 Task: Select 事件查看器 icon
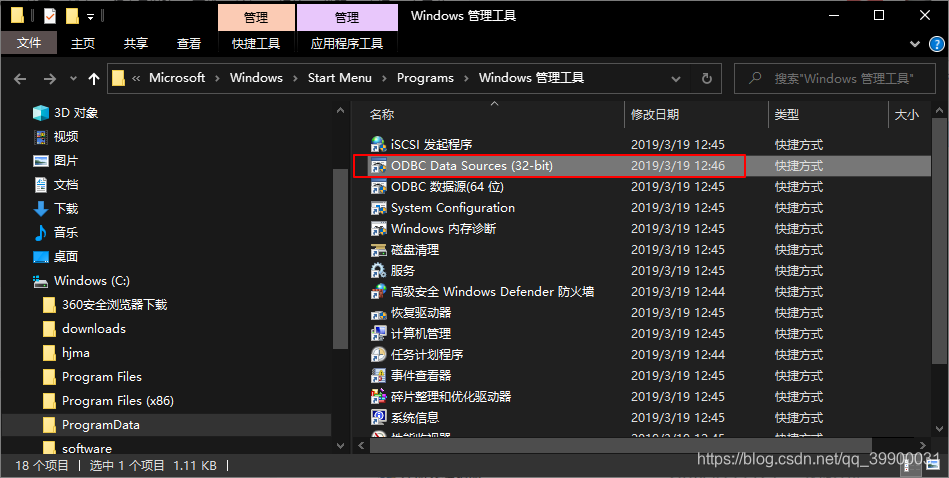coord(378,376)
